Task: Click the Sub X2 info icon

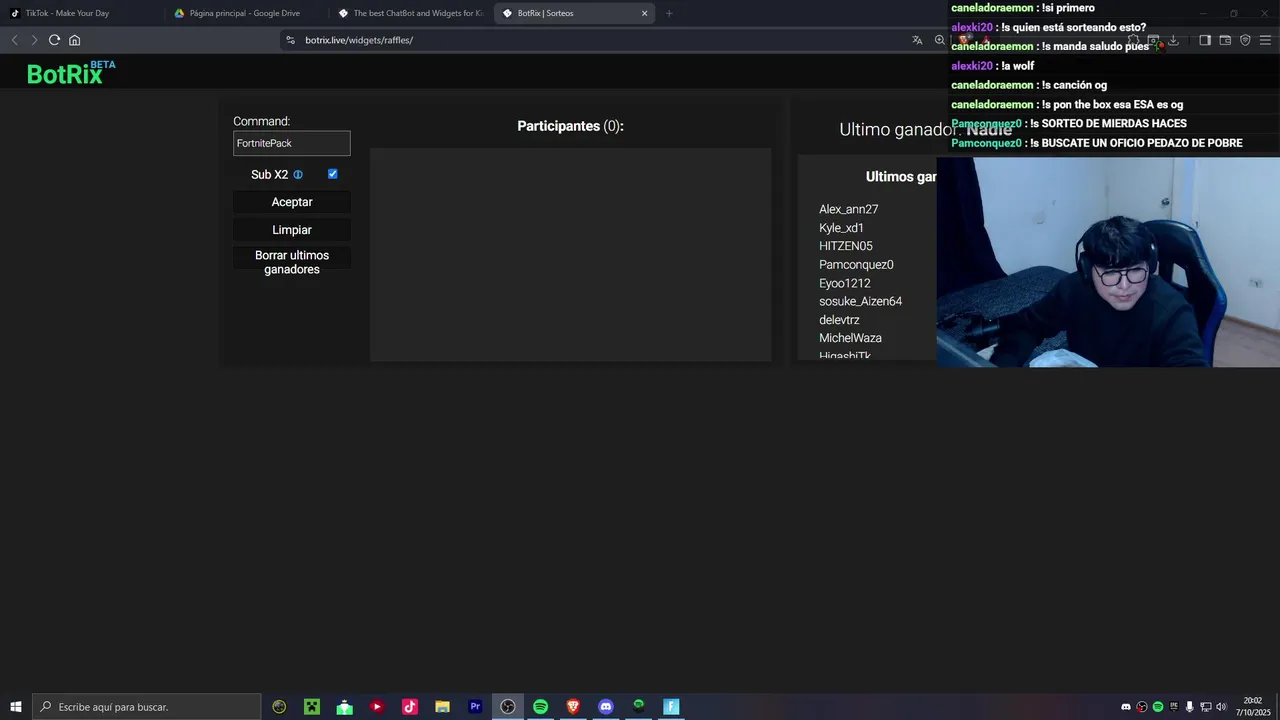Action: (298, 175)
